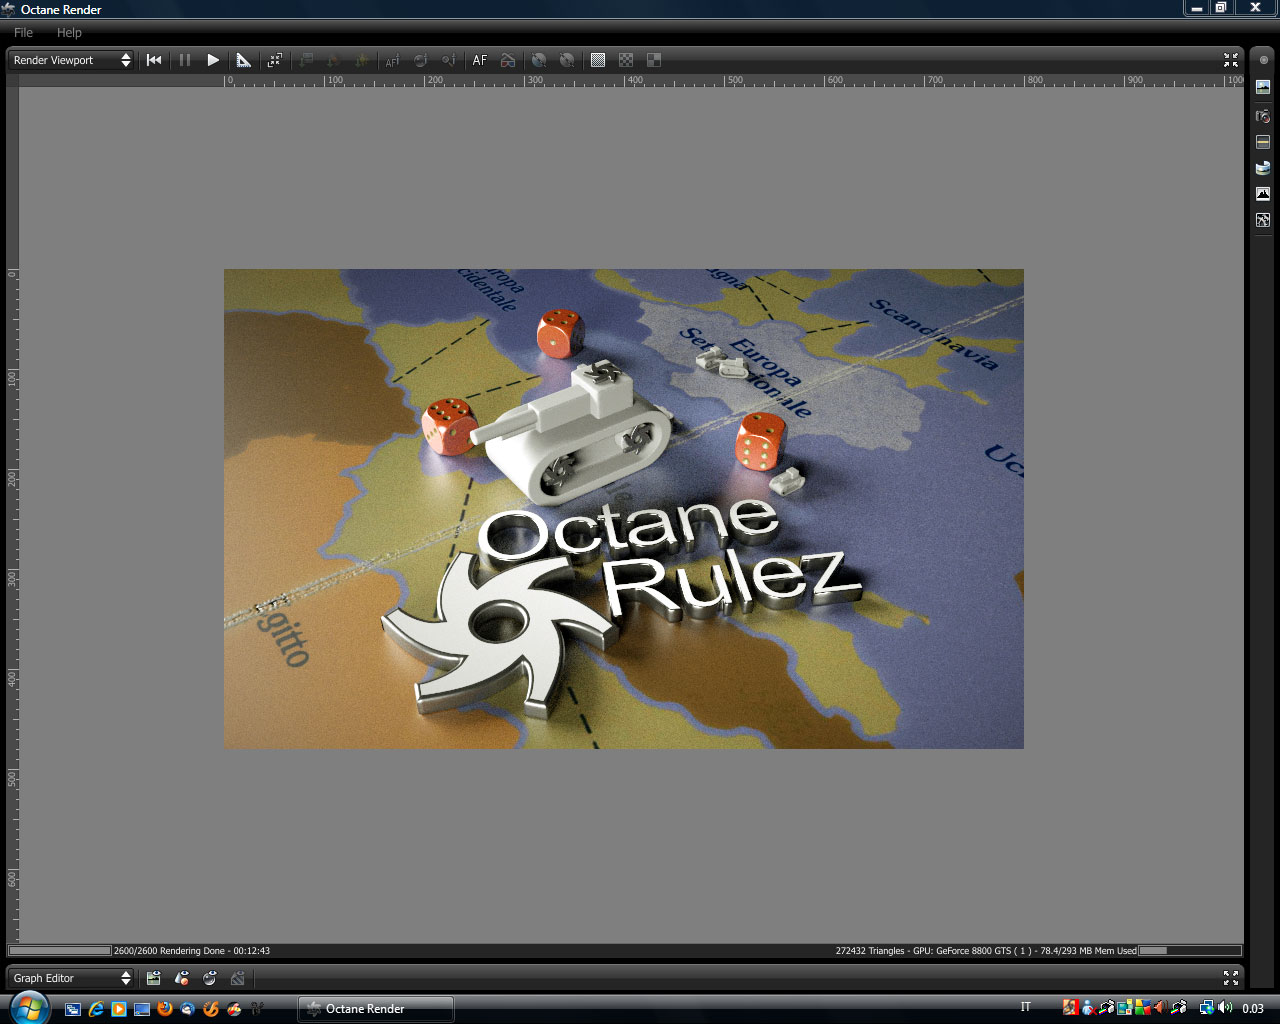Open the picture frame icon in right sidebar
This screenshot has width=1280, height=1024.
(x=1263, y=194)
